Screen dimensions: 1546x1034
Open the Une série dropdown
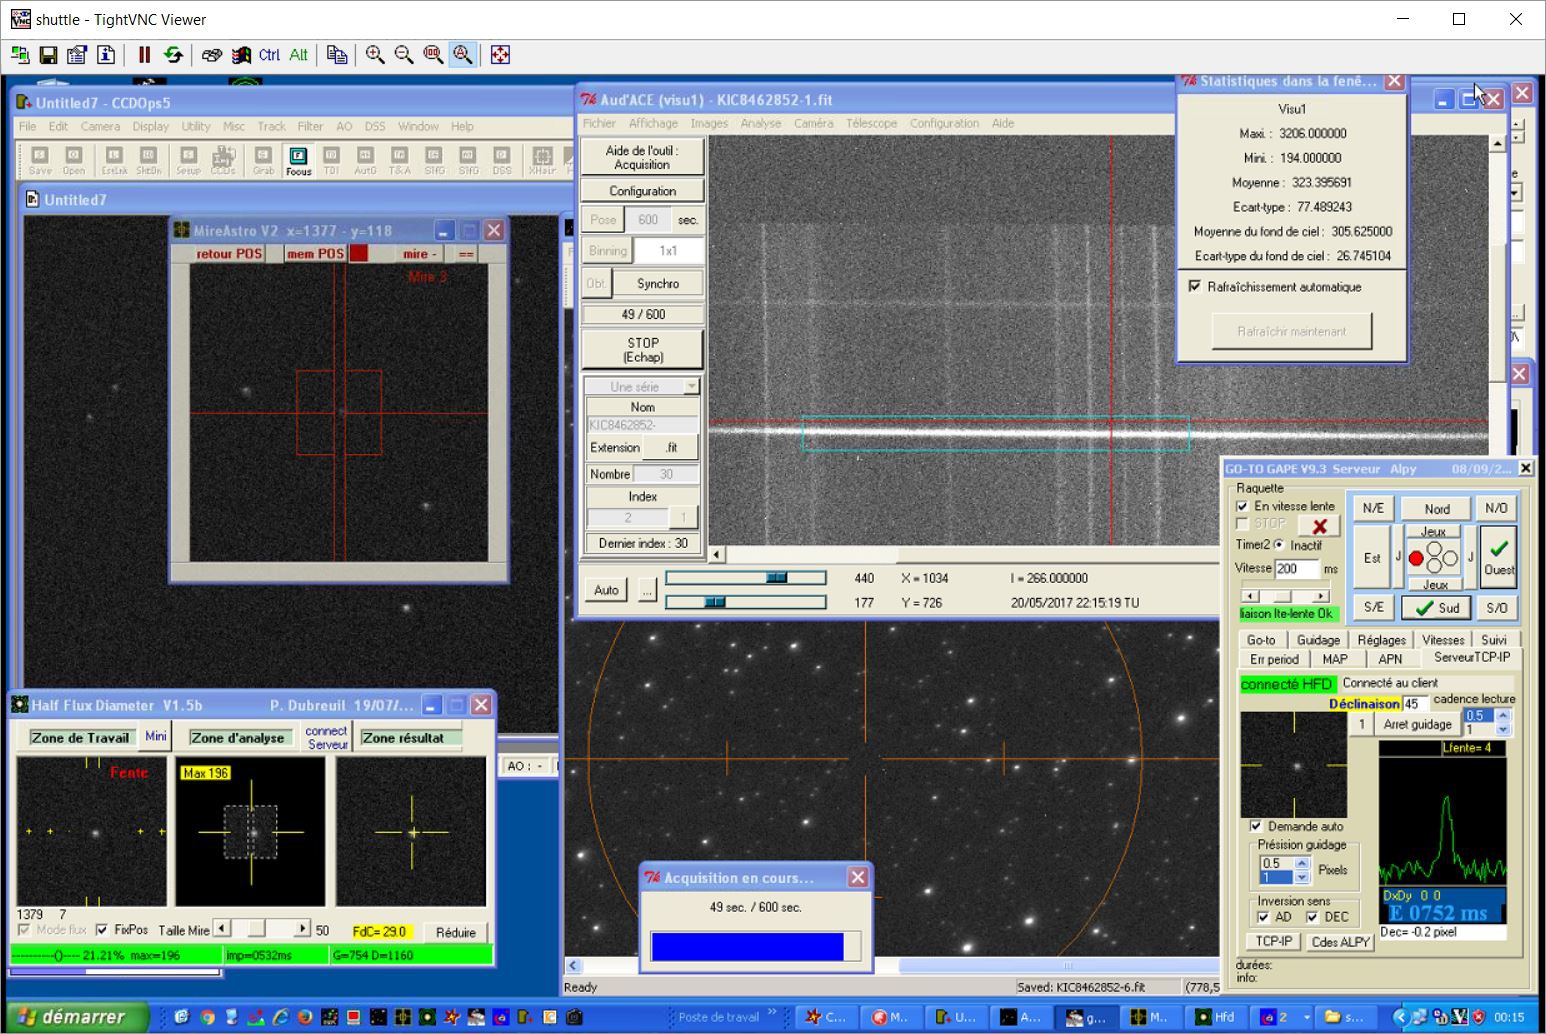[x=690, y=387]
